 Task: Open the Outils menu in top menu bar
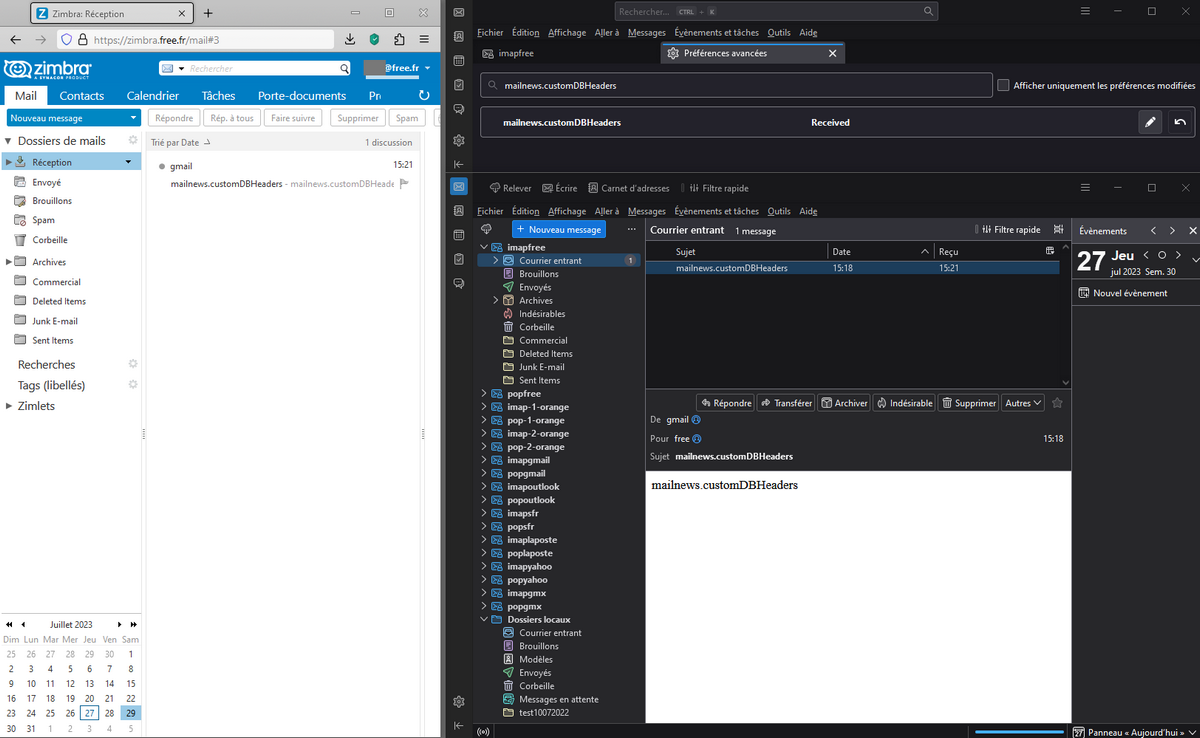coord(779,32)
